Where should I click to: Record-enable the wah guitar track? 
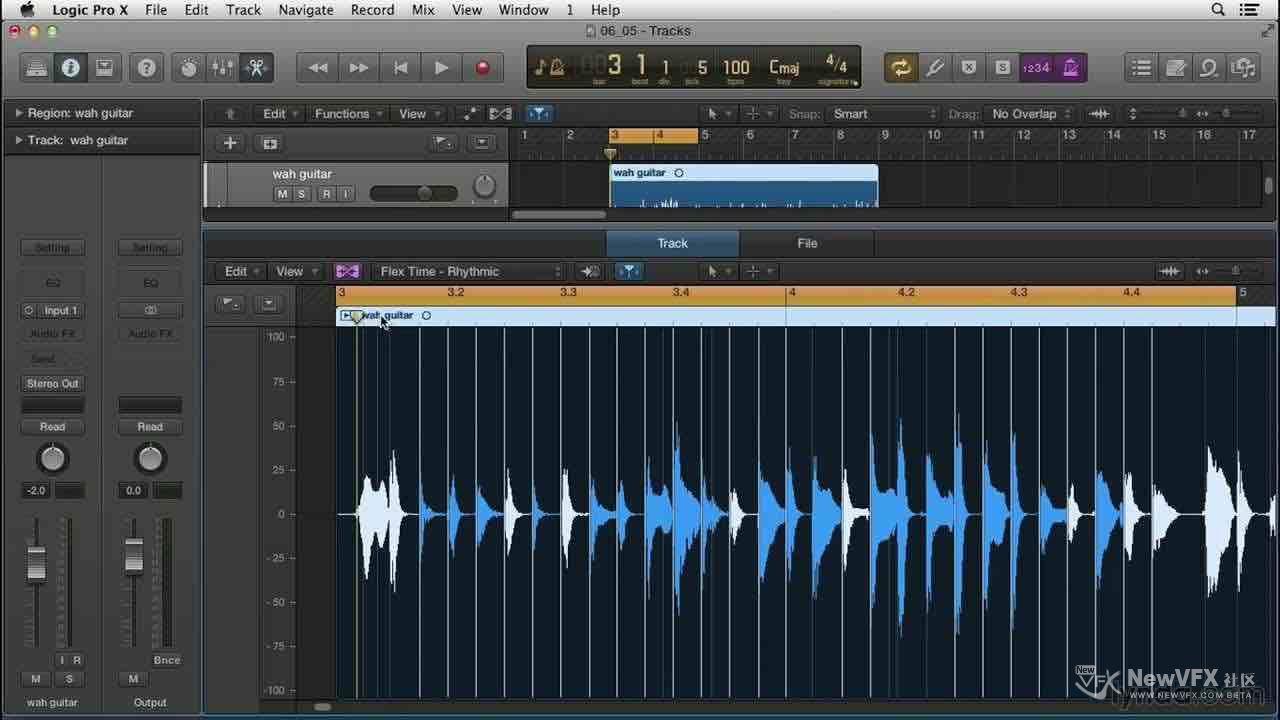[326, 194]
